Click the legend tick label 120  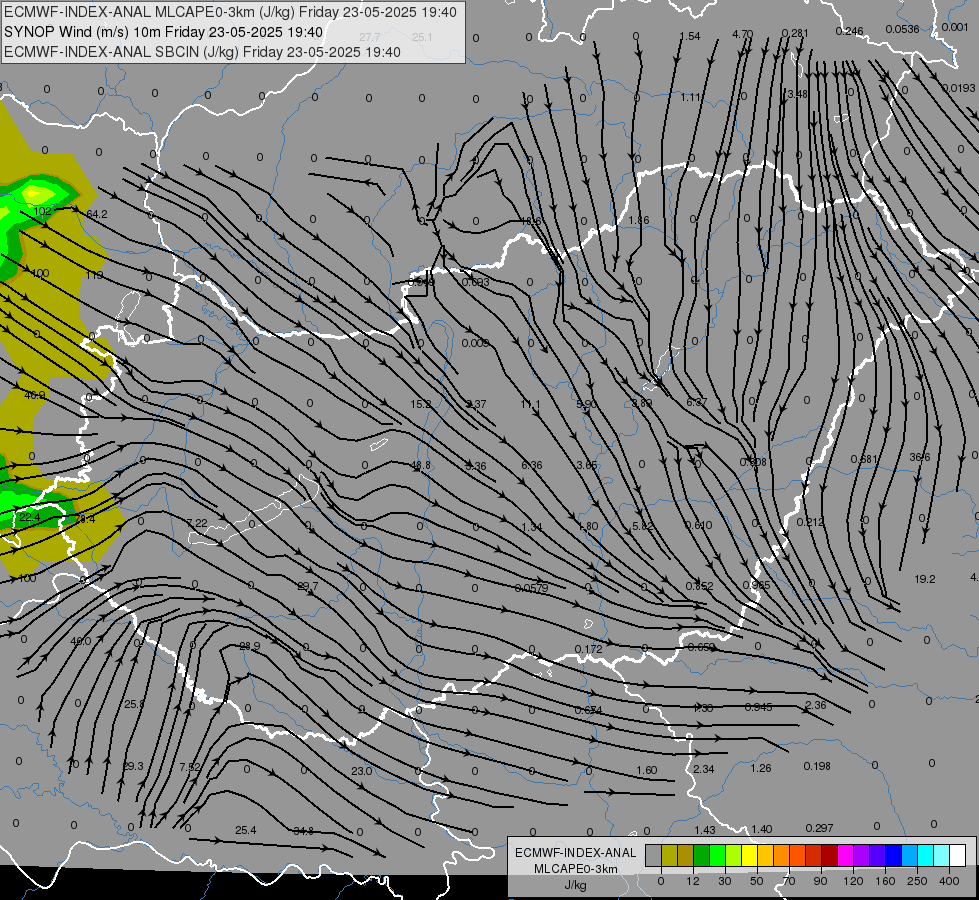click(853, 881)
